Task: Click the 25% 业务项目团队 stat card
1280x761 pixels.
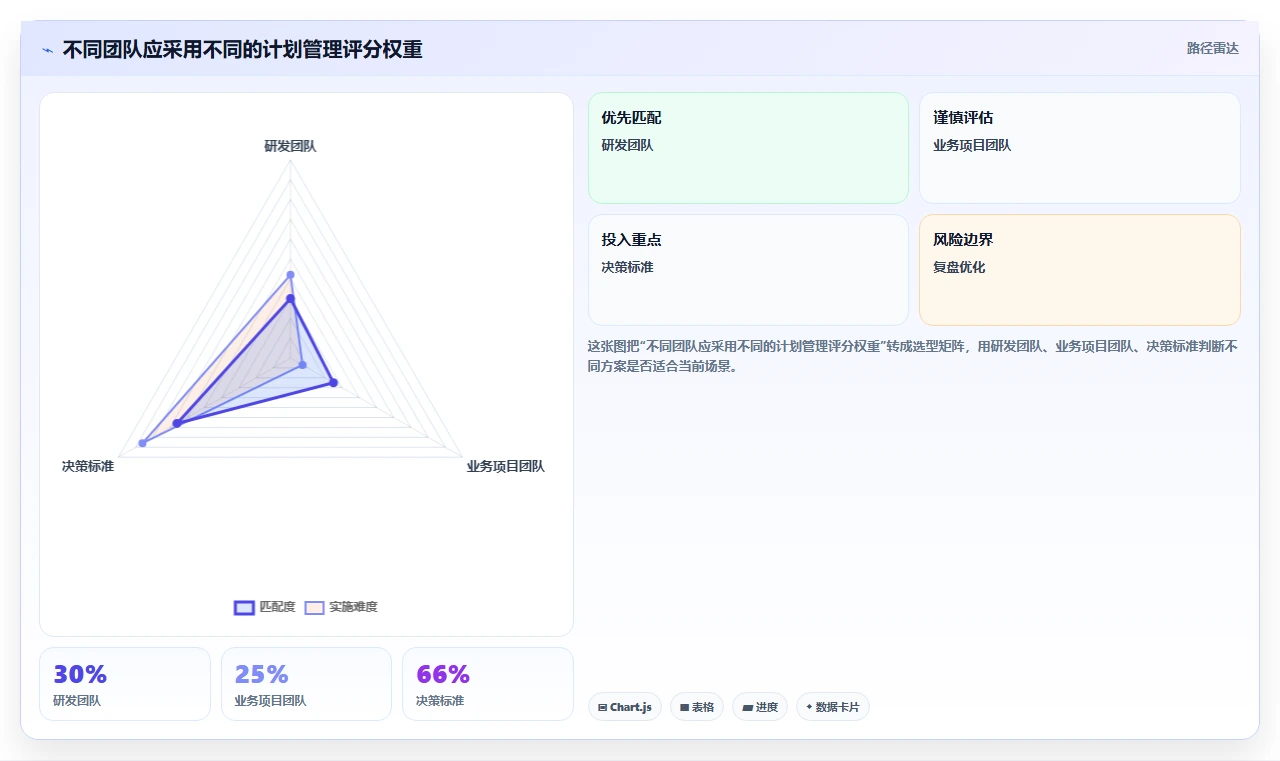Action: pyautogui.click(x=306, y=684)
